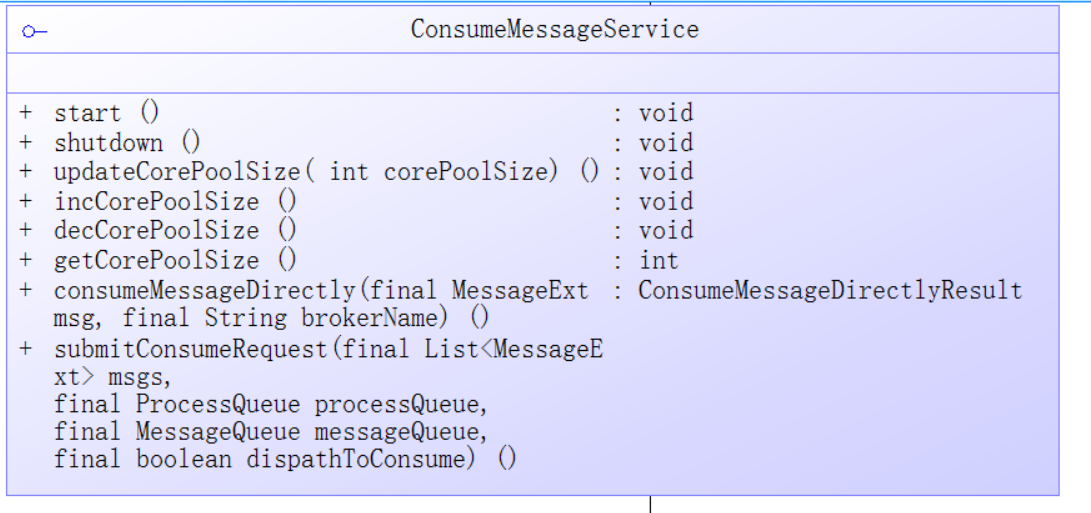The width and height of the screenshot is (1091, 513).
Task: Click the getCorePoolSize () method
Action: pyautogui.click(x=175, y=261)
